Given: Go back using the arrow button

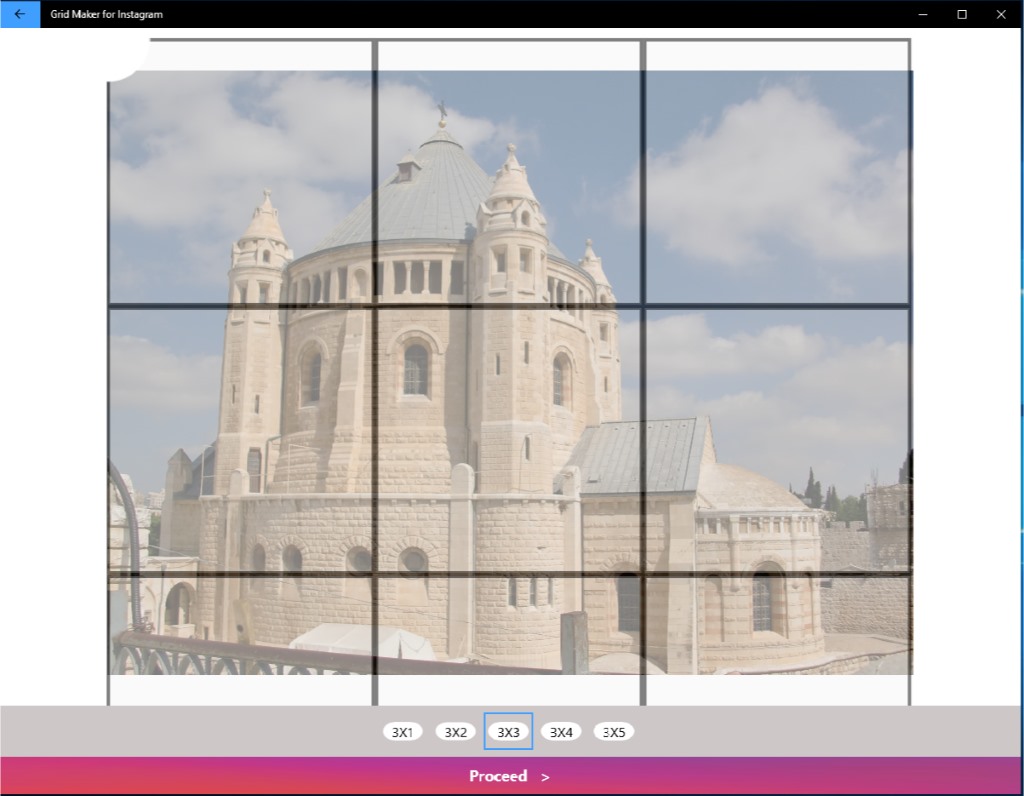Looking at the screenshot, I should pos(20,14).
